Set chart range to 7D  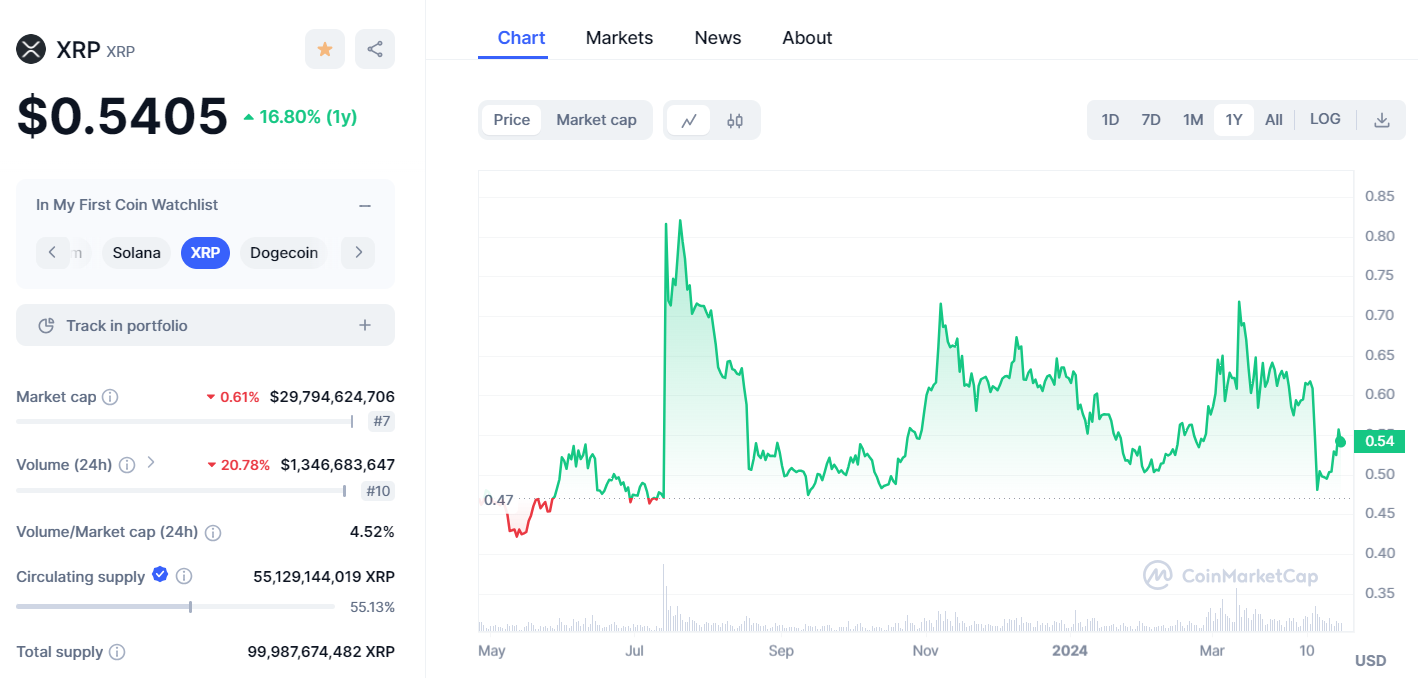tap(1151, 120)
